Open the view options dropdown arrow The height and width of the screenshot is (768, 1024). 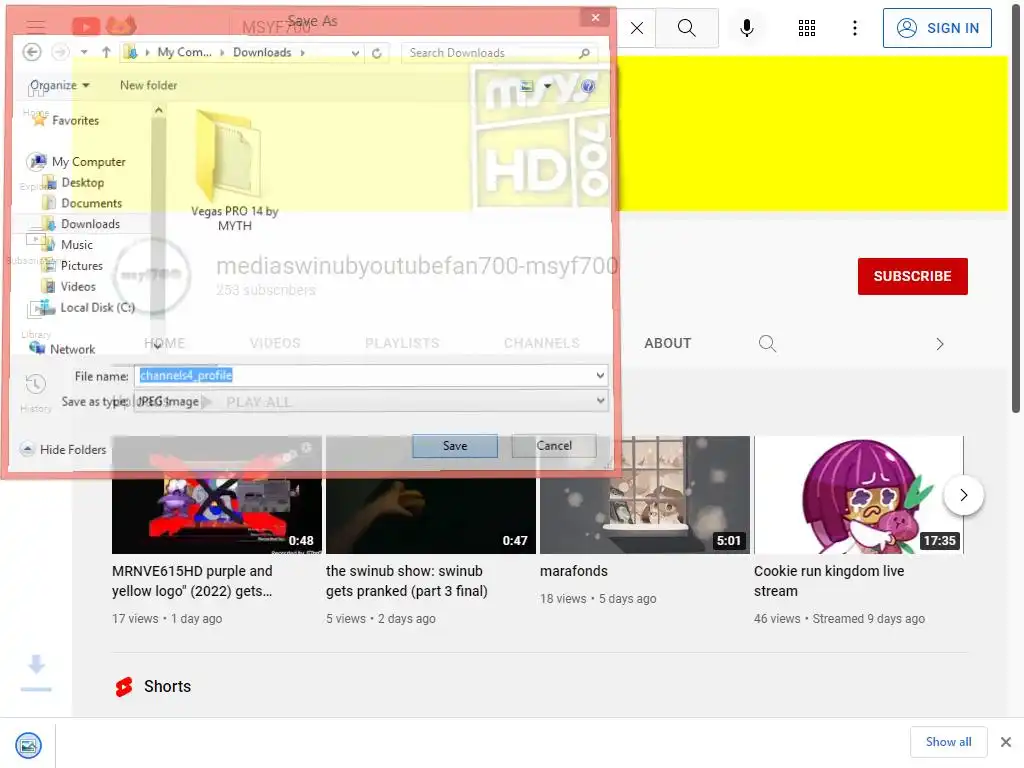click(x=547, y=86)
